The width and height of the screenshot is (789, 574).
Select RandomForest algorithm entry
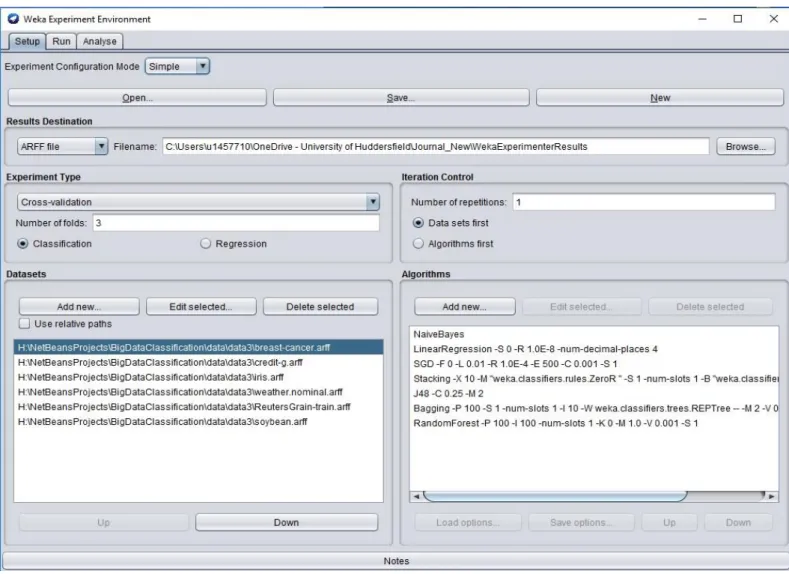click(x=594, y=423)
